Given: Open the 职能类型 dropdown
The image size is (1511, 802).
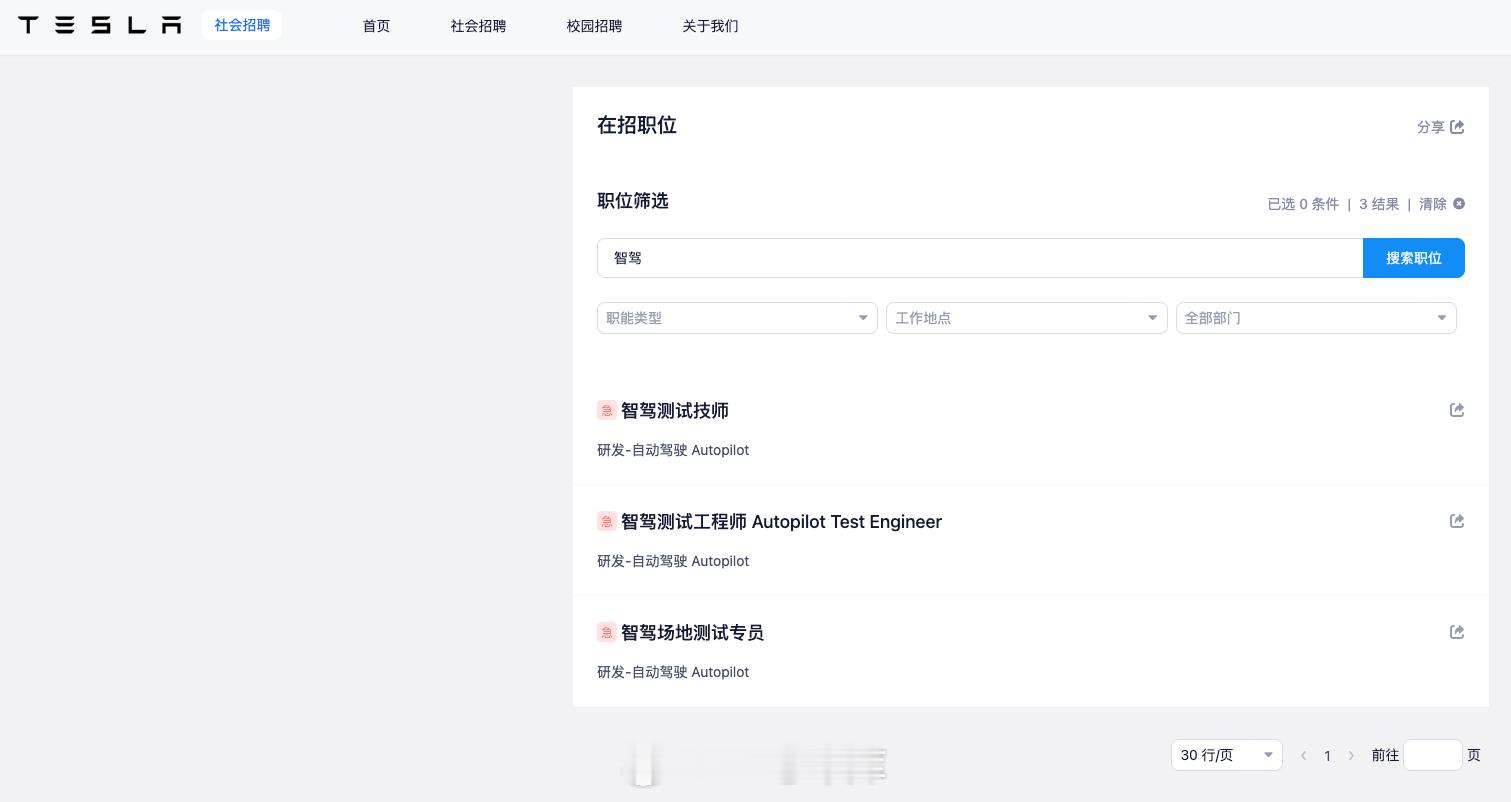Looking at the screenshot, I should [737, 318].
